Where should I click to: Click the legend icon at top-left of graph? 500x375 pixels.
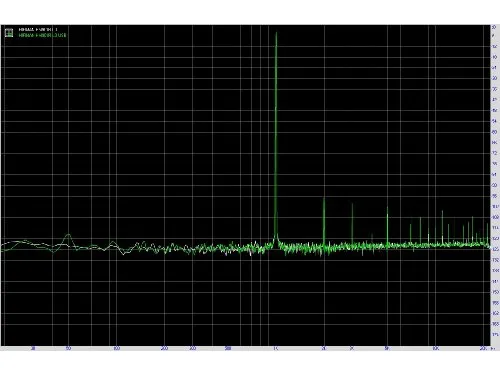tap(9, 32)
